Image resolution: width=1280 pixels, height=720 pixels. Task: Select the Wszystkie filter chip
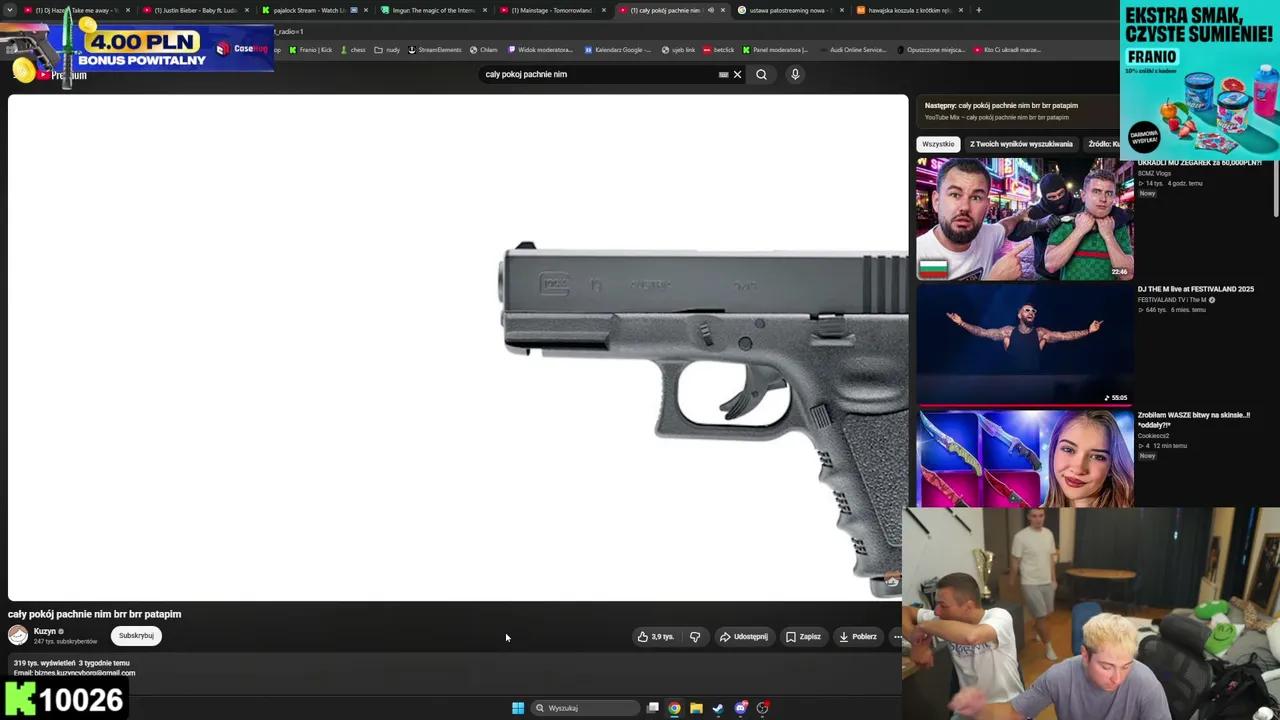pos(938,144)
